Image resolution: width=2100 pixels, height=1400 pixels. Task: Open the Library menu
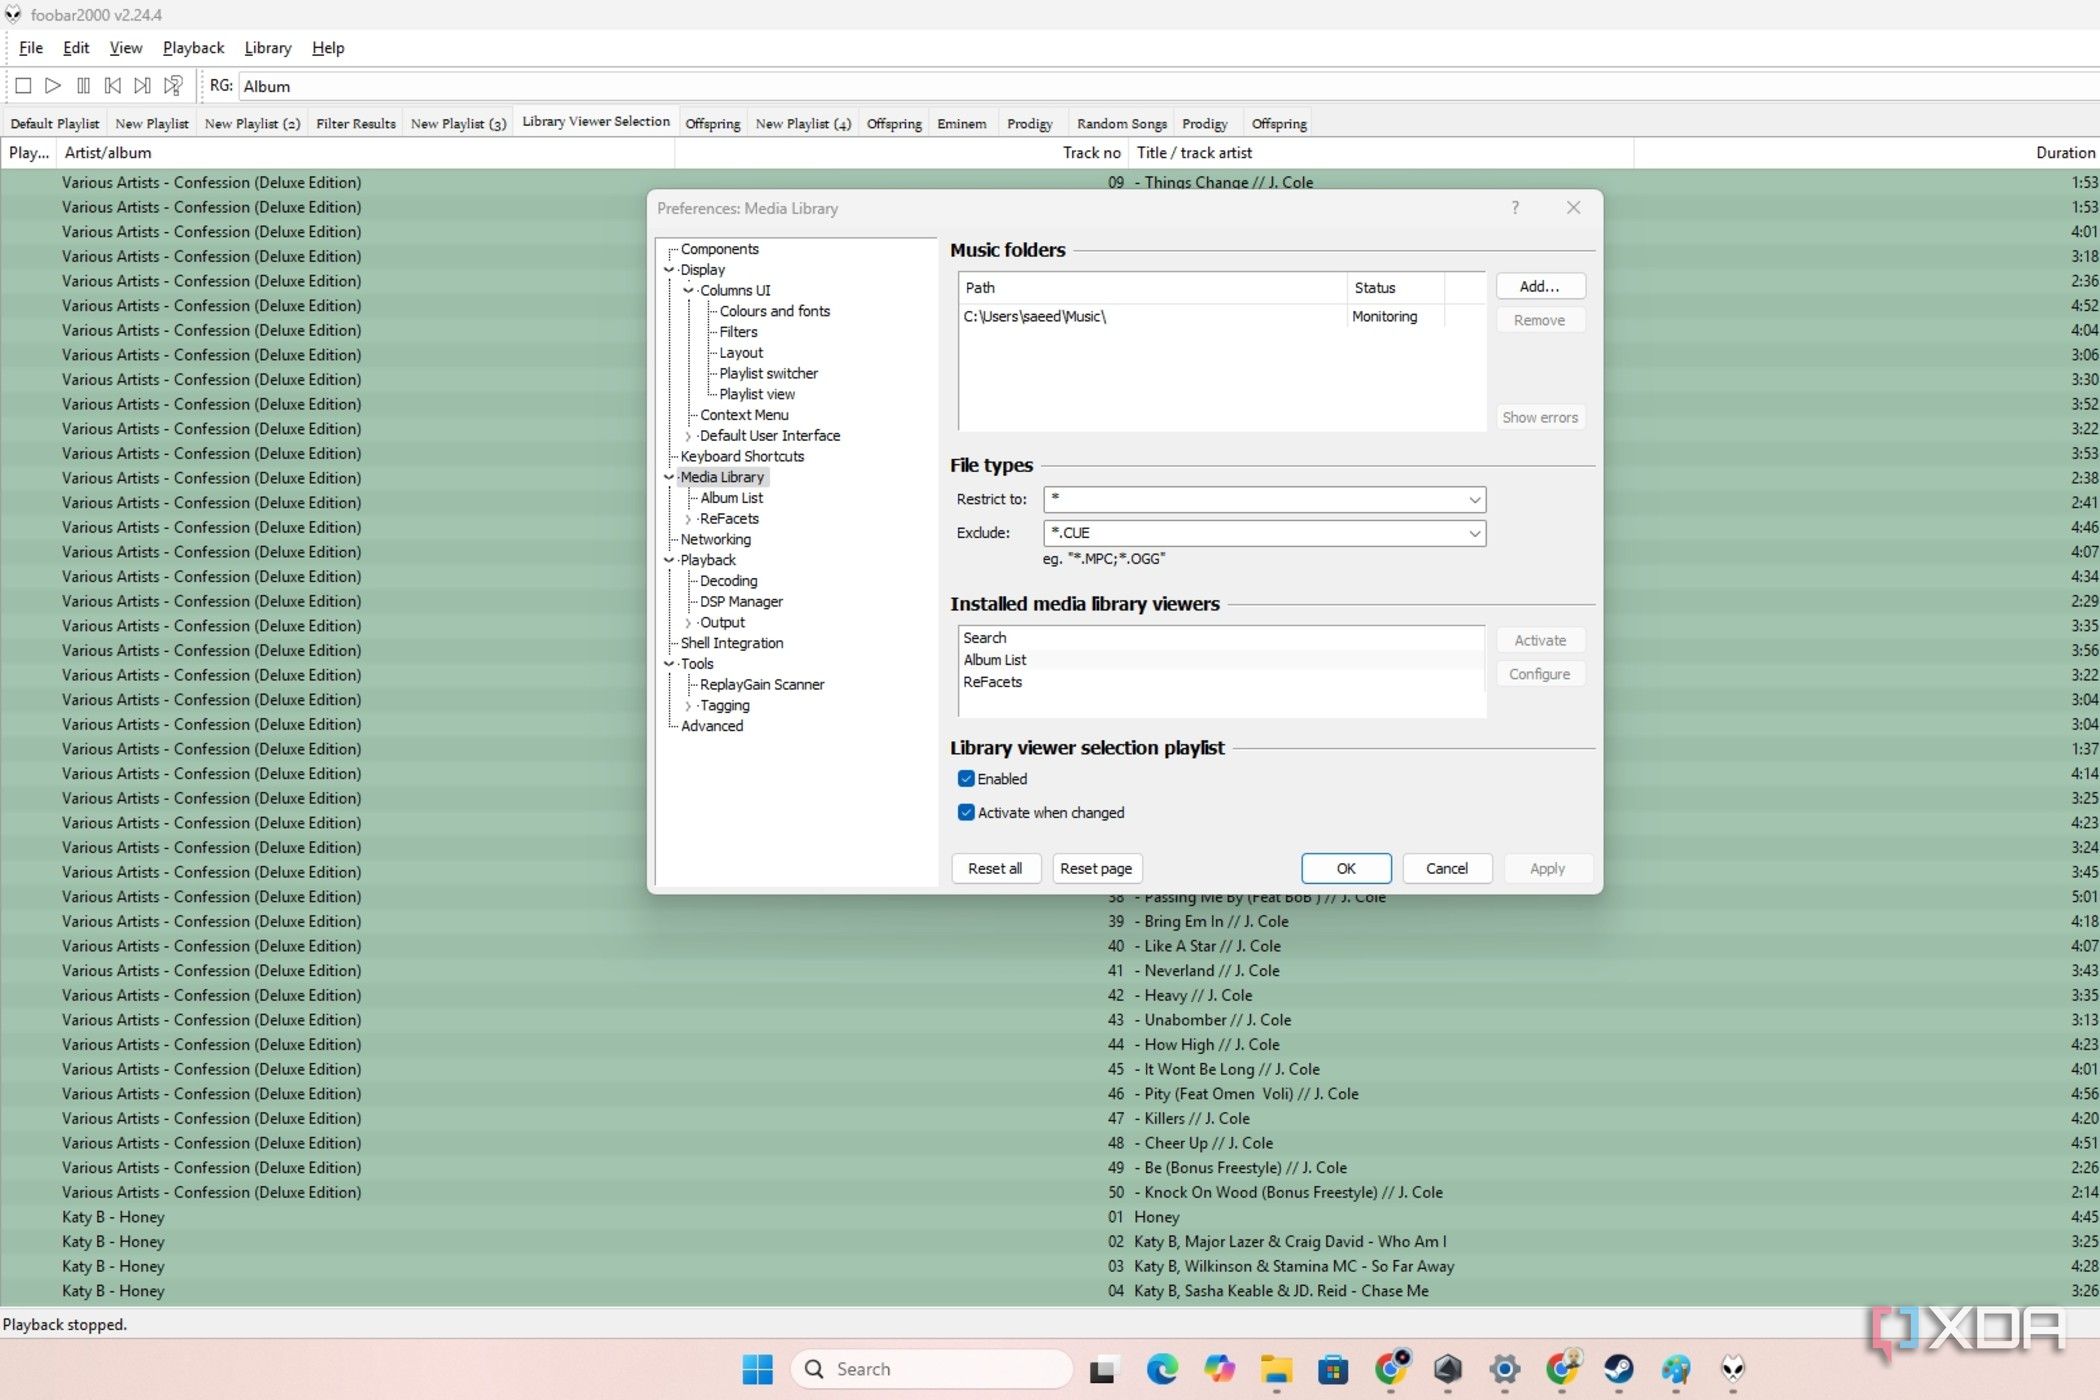tap(268, 47)
